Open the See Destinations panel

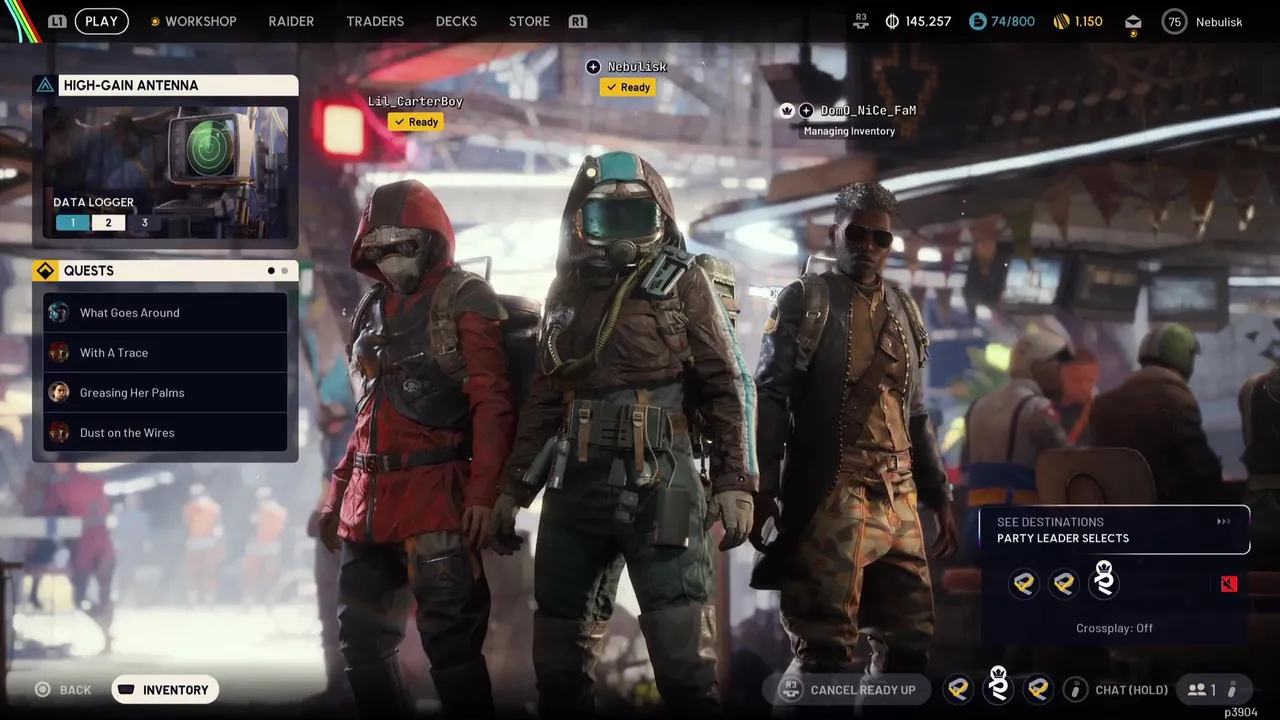[1115, 530]
